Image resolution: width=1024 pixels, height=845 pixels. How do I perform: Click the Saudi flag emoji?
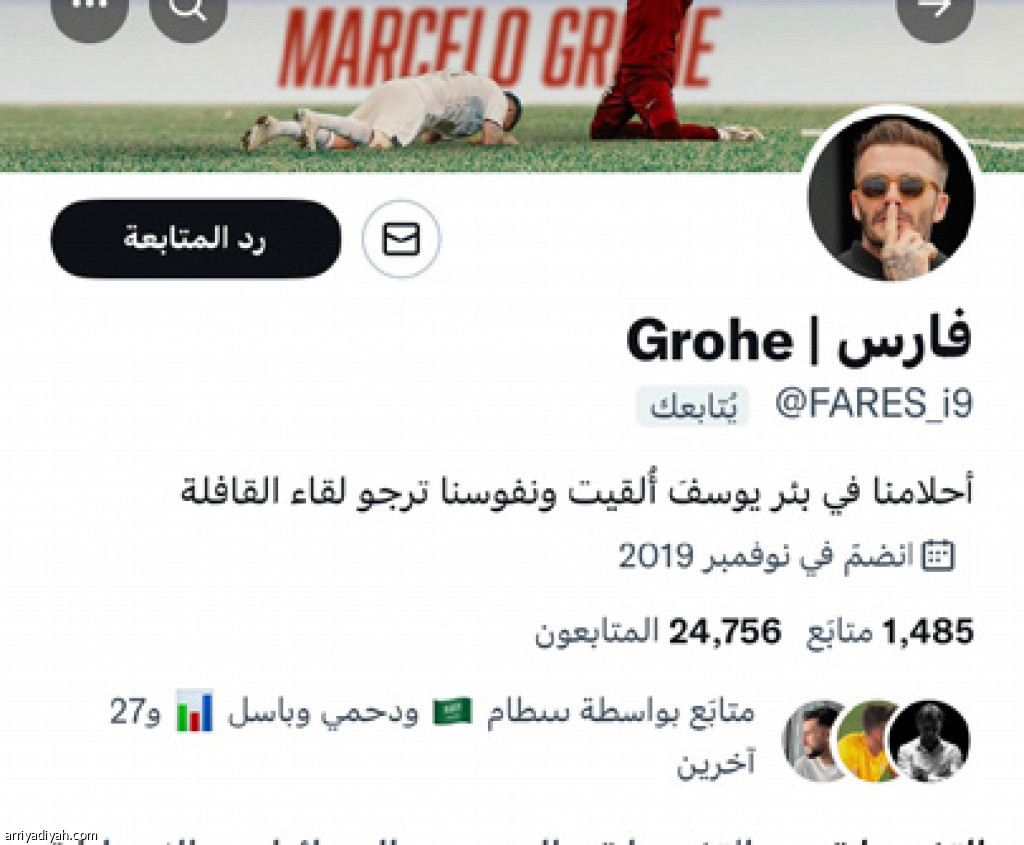pyautogui.click(x=452, y=712)
